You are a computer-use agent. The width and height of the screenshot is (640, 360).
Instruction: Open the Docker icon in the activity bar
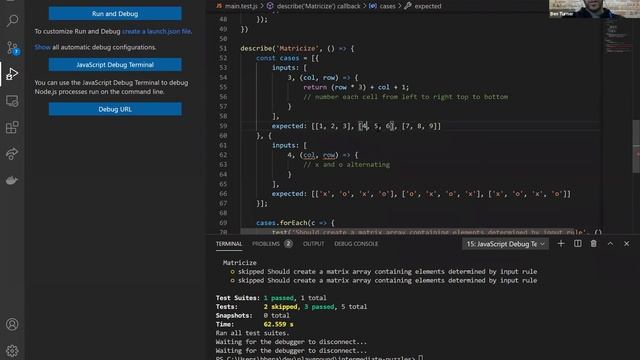pos(12,180)
